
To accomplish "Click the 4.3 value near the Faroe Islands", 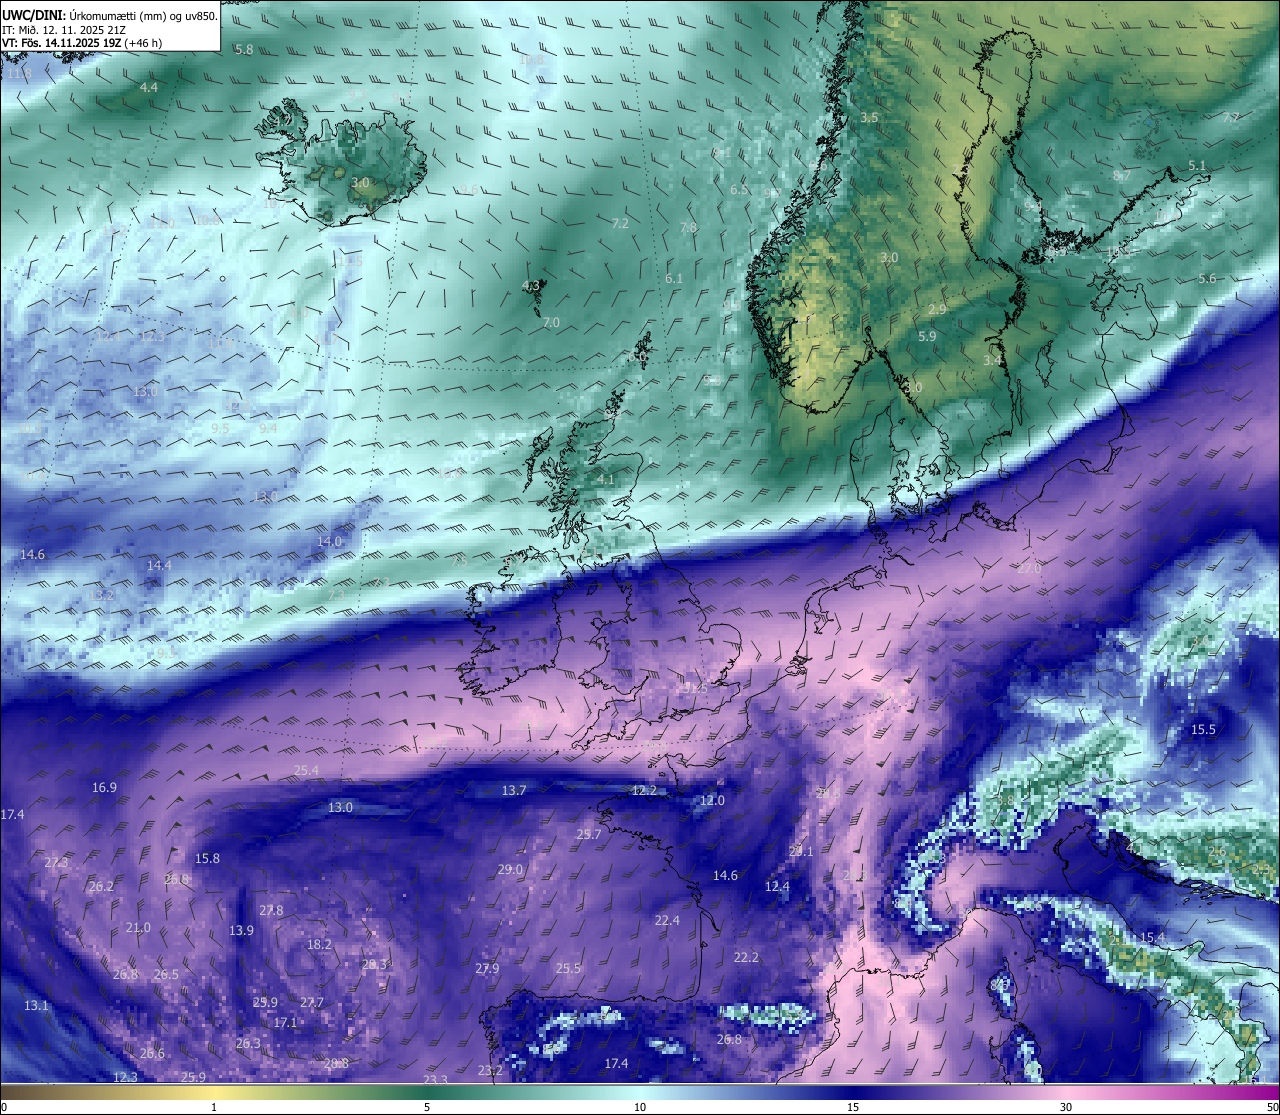I will point(531,286).
